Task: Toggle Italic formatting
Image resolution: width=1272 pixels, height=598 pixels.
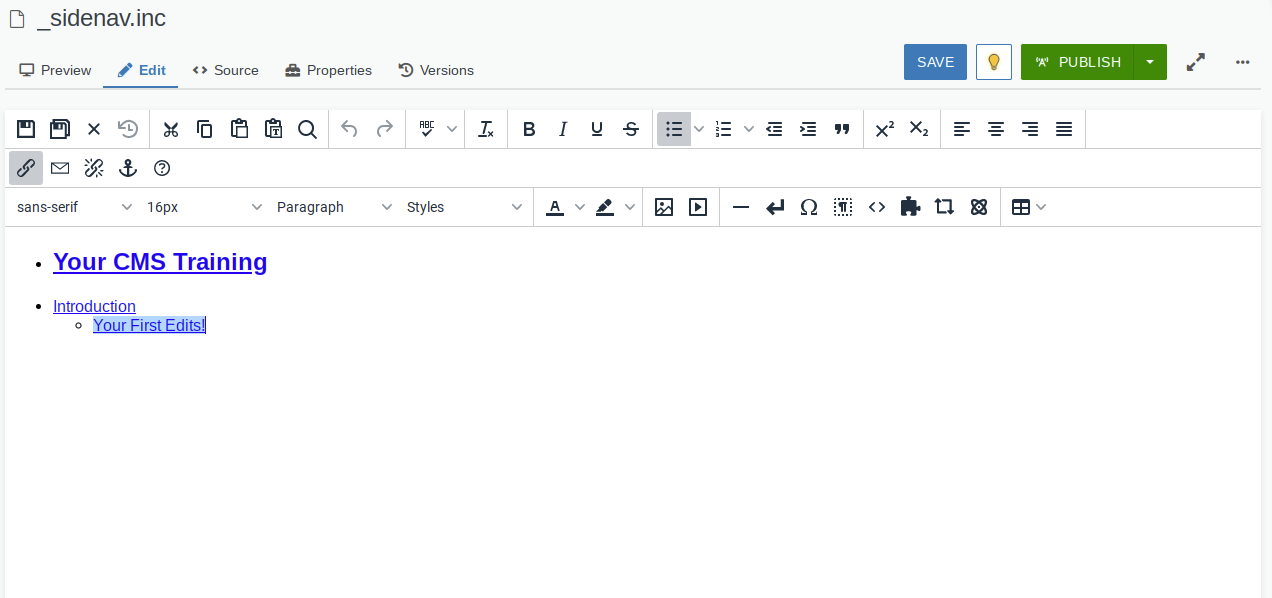Action: 563,129
